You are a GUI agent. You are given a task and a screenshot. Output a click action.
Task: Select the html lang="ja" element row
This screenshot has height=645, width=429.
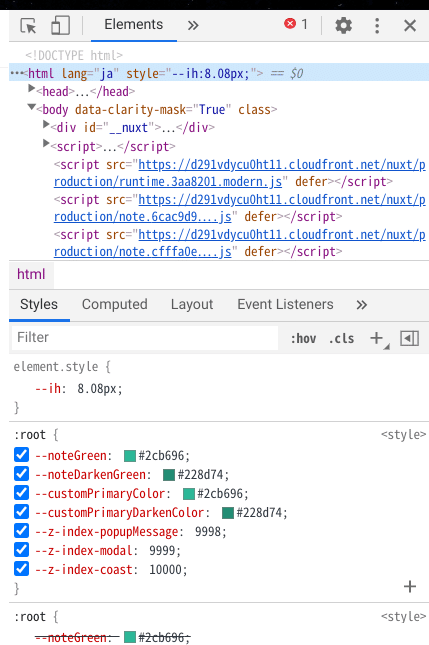(219, 73)
